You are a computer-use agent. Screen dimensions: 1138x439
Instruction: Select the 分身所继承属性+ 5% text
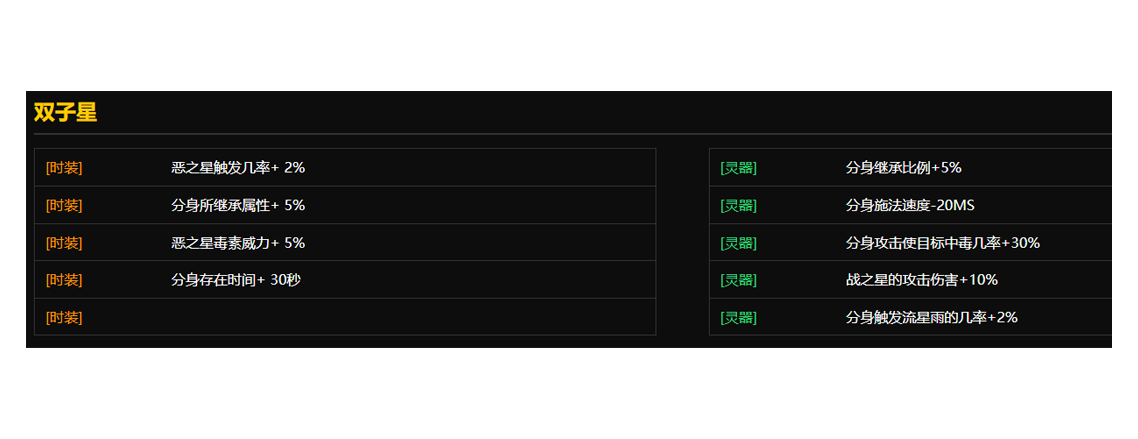pos(238,206)
